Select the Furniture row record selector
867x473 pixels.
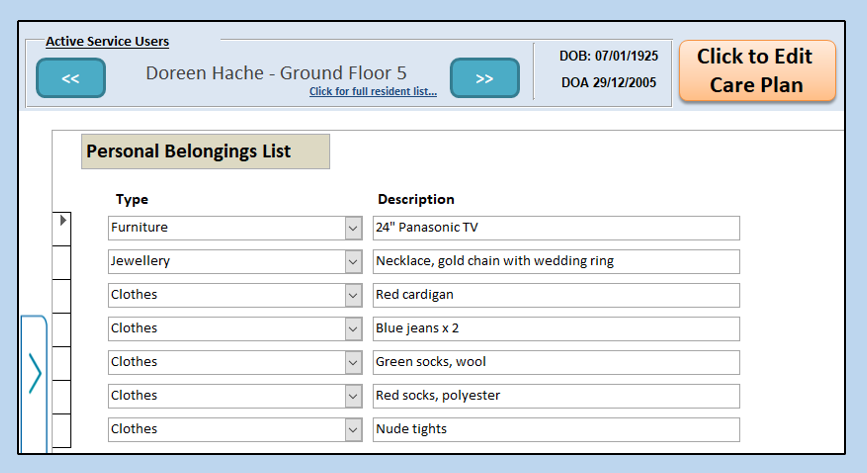[x=62, y=227]
